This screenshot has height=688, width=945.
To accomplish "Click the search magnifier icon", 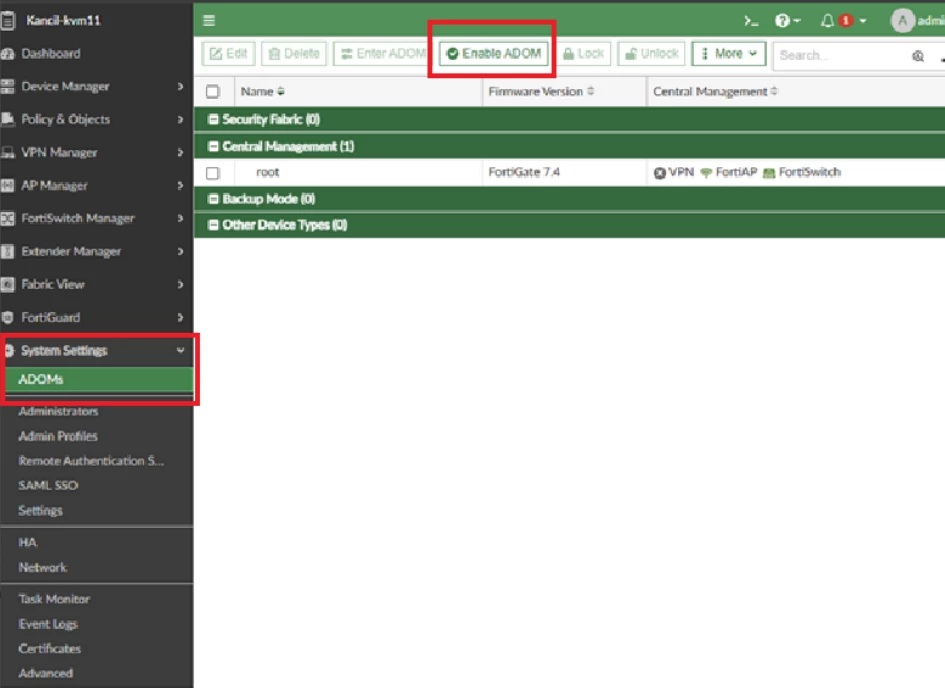I will (x=918, y=55).
